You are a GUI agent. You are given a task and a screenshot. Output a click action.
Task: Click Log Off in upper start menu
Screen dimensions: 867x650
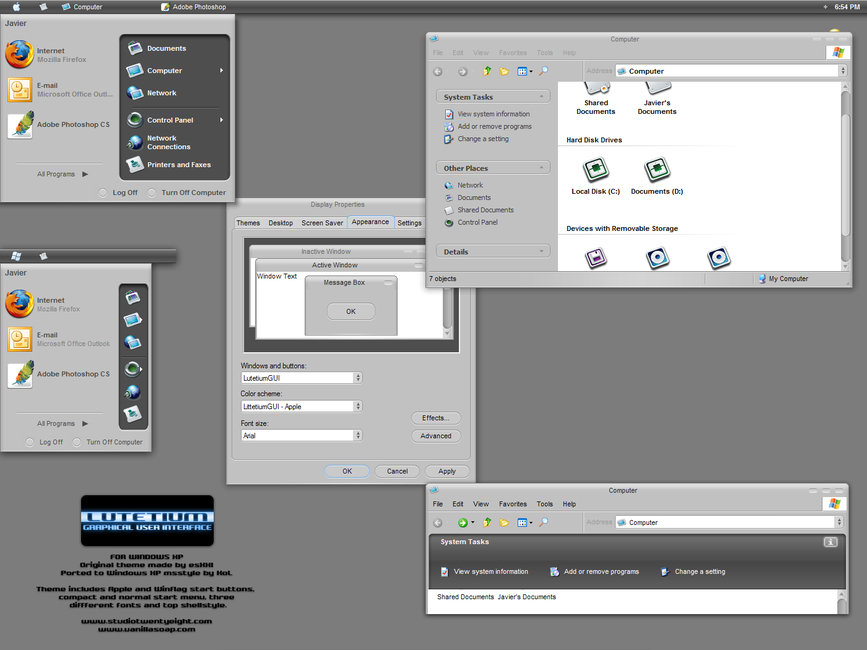click(118, 192)
